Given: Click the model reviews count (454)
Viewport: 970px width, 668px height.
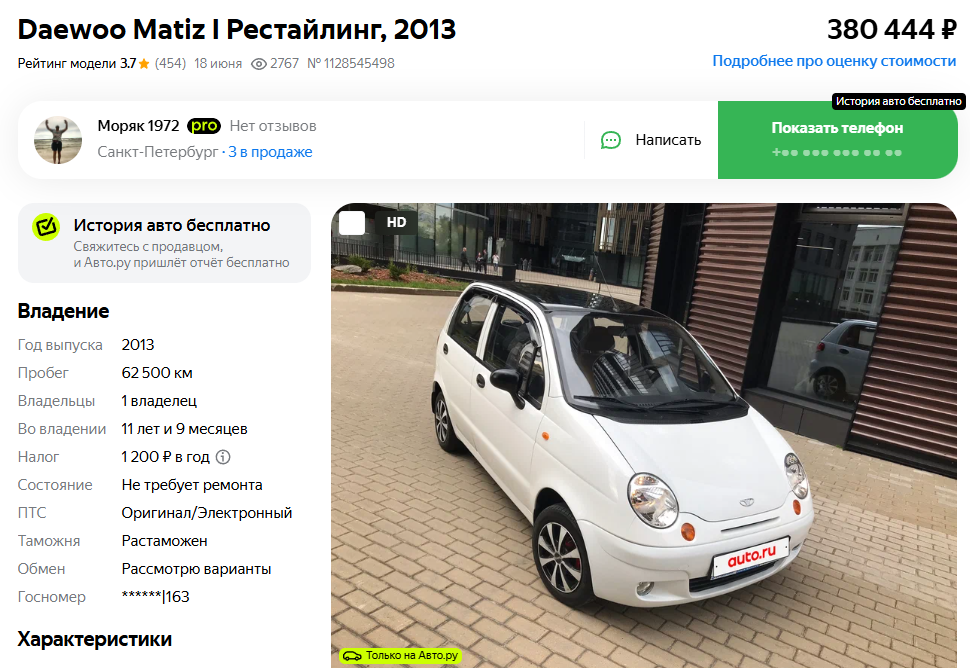Looking at the screenshot, I should pyautogui.click(x=170, y=64).
